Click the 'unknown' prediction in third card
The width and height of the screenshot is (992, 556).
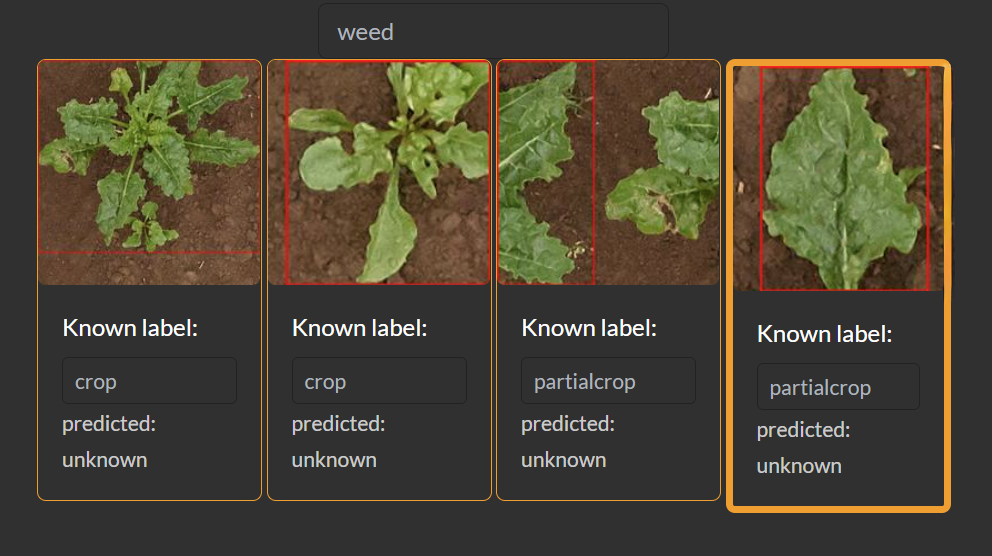pos(563,460)
